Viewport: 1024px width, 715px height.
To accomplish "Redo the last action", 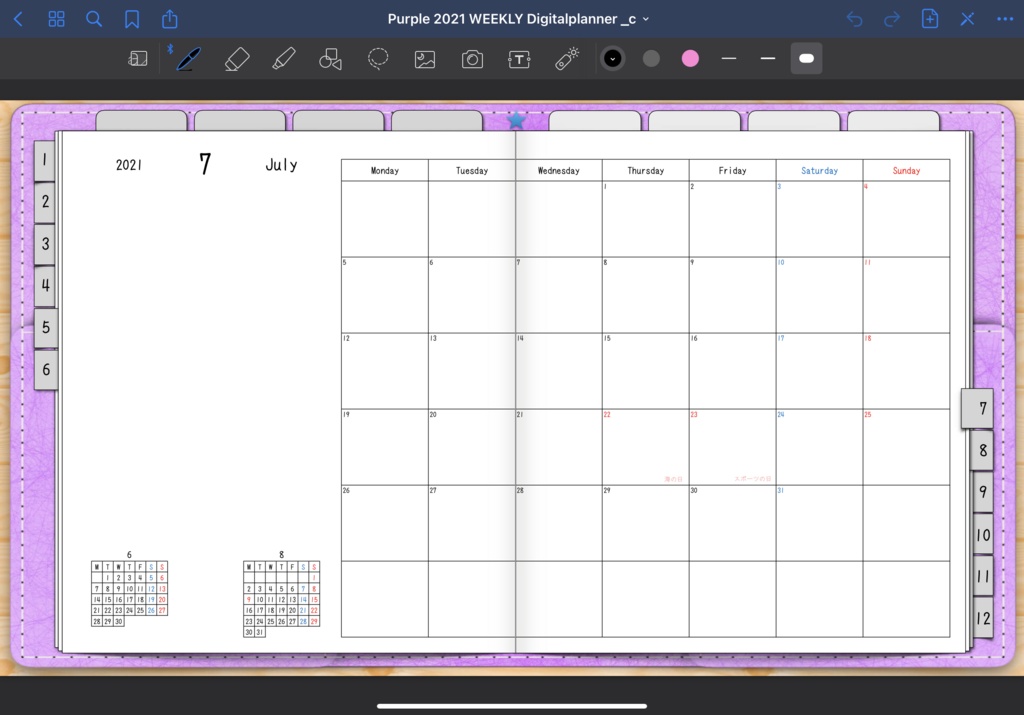I will (x=891, y=19).
